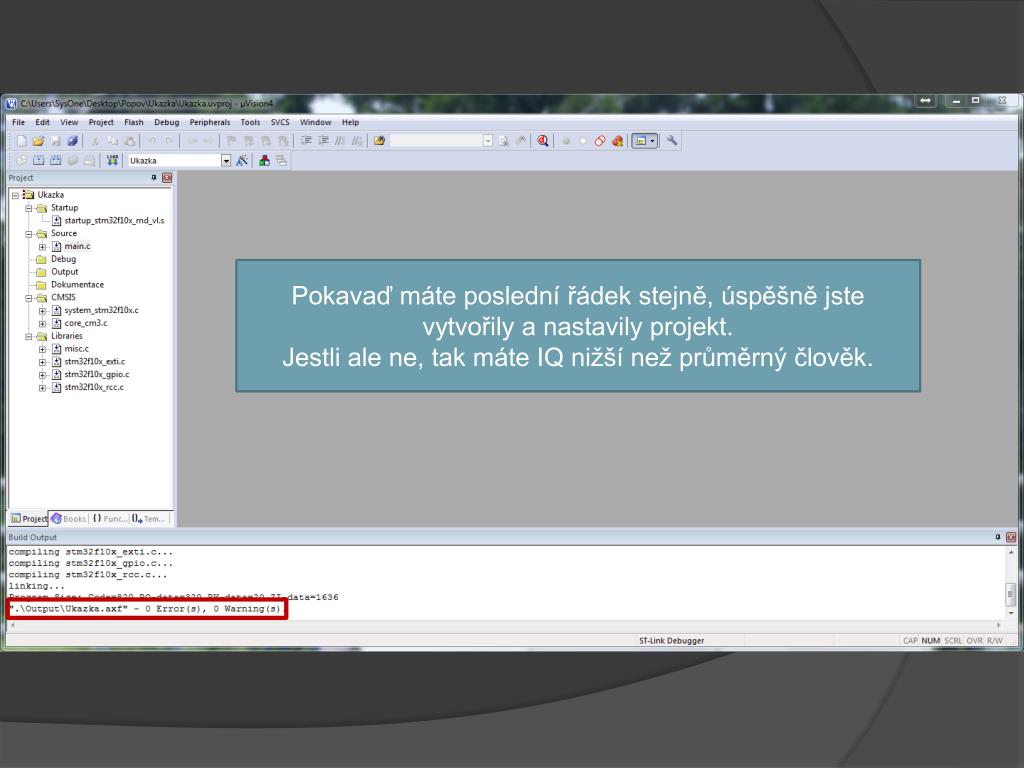Create a new file with the New icon
The width and height of the screenshot is (1024, 768).
click(x=22, y=141)
